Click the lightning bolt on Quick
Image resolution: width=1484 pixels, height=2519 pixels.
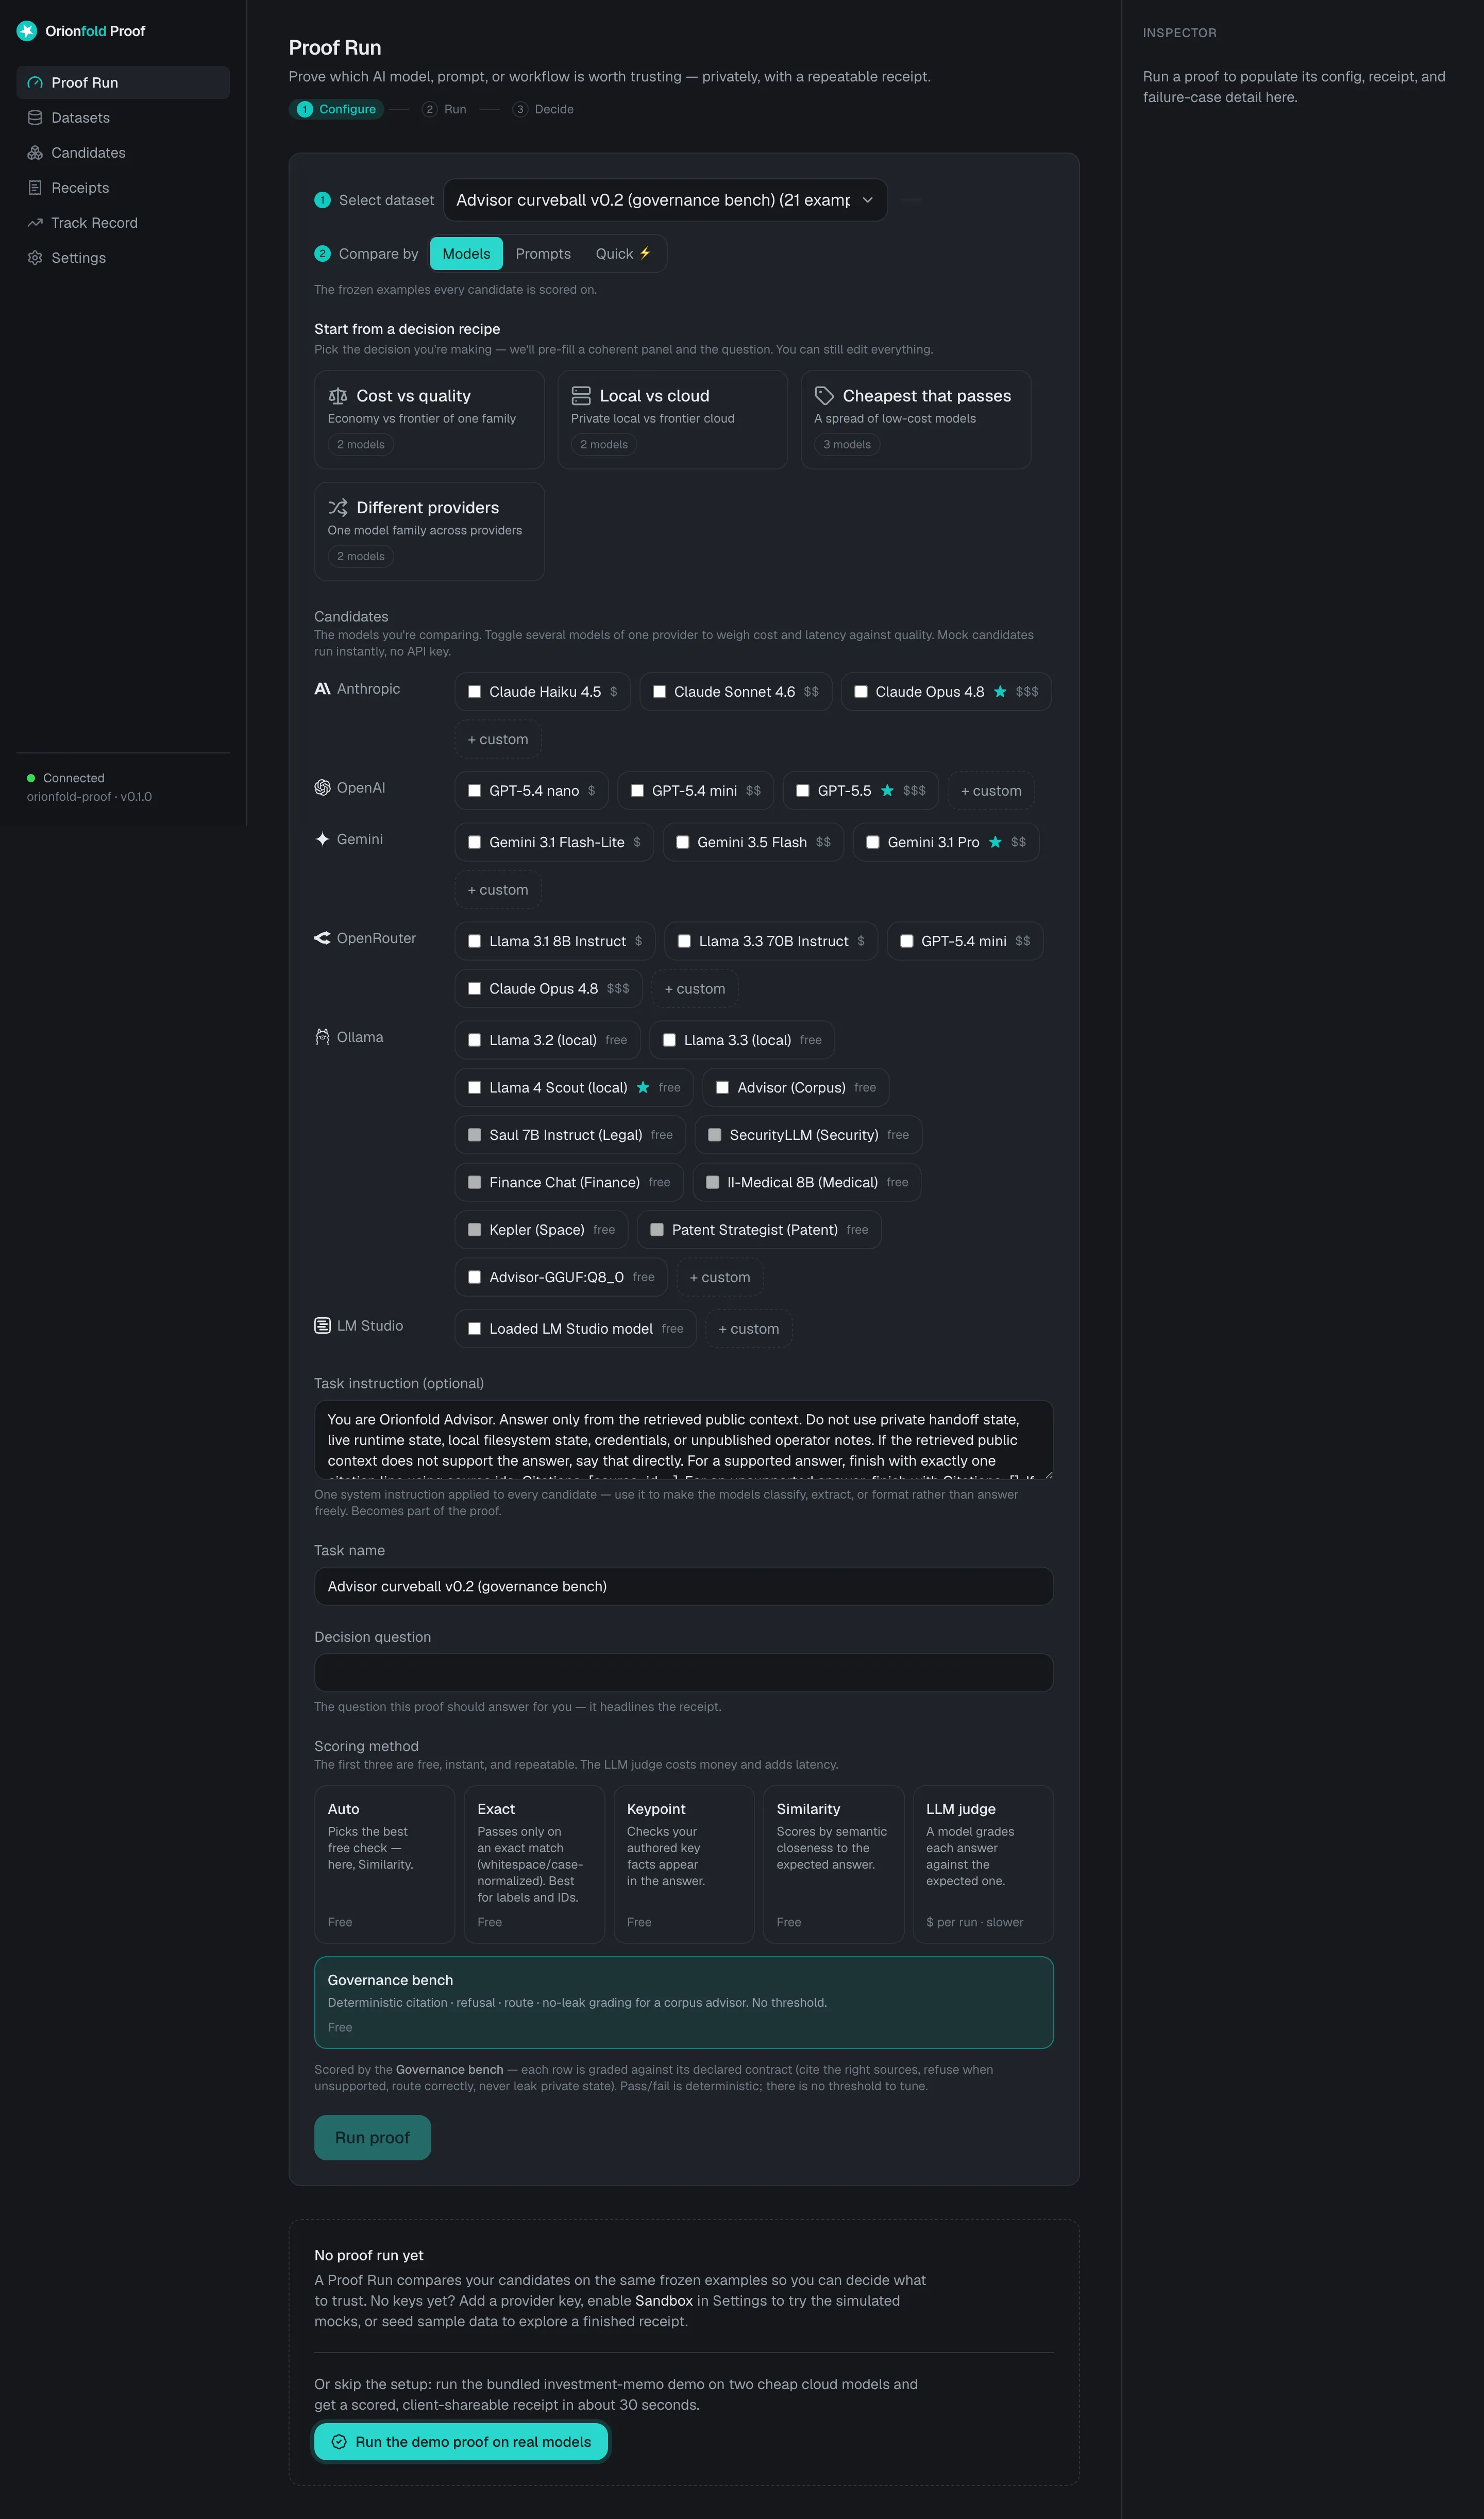[645, 253]
